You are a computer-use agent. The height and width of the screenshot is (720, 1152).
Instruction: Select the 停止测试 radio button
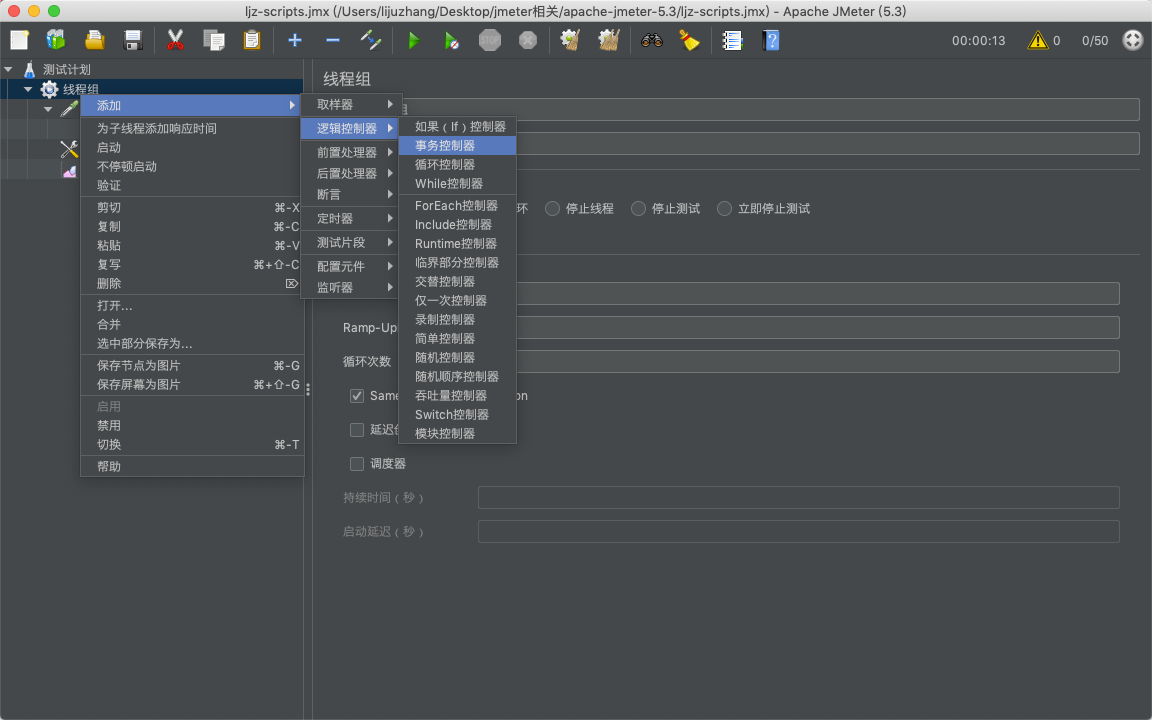638,209
